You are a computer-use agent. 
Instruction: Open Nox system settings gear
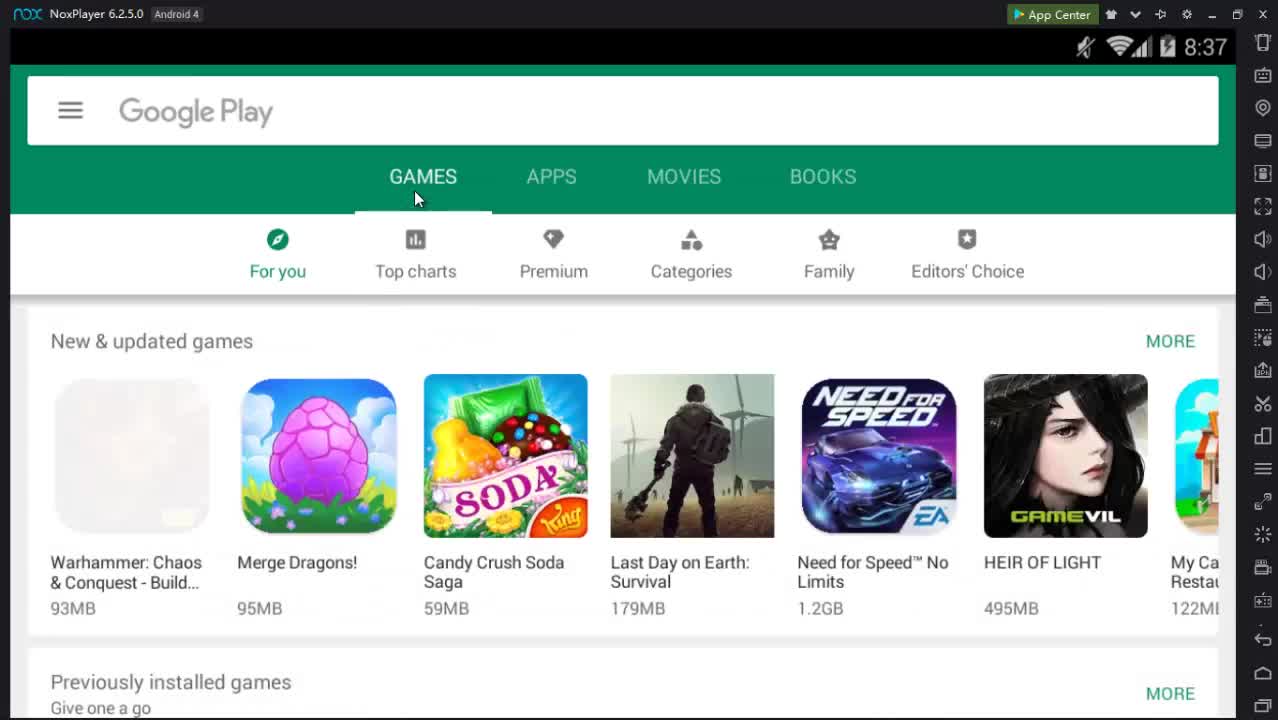pyautogui.click(x=1187, y=14)
